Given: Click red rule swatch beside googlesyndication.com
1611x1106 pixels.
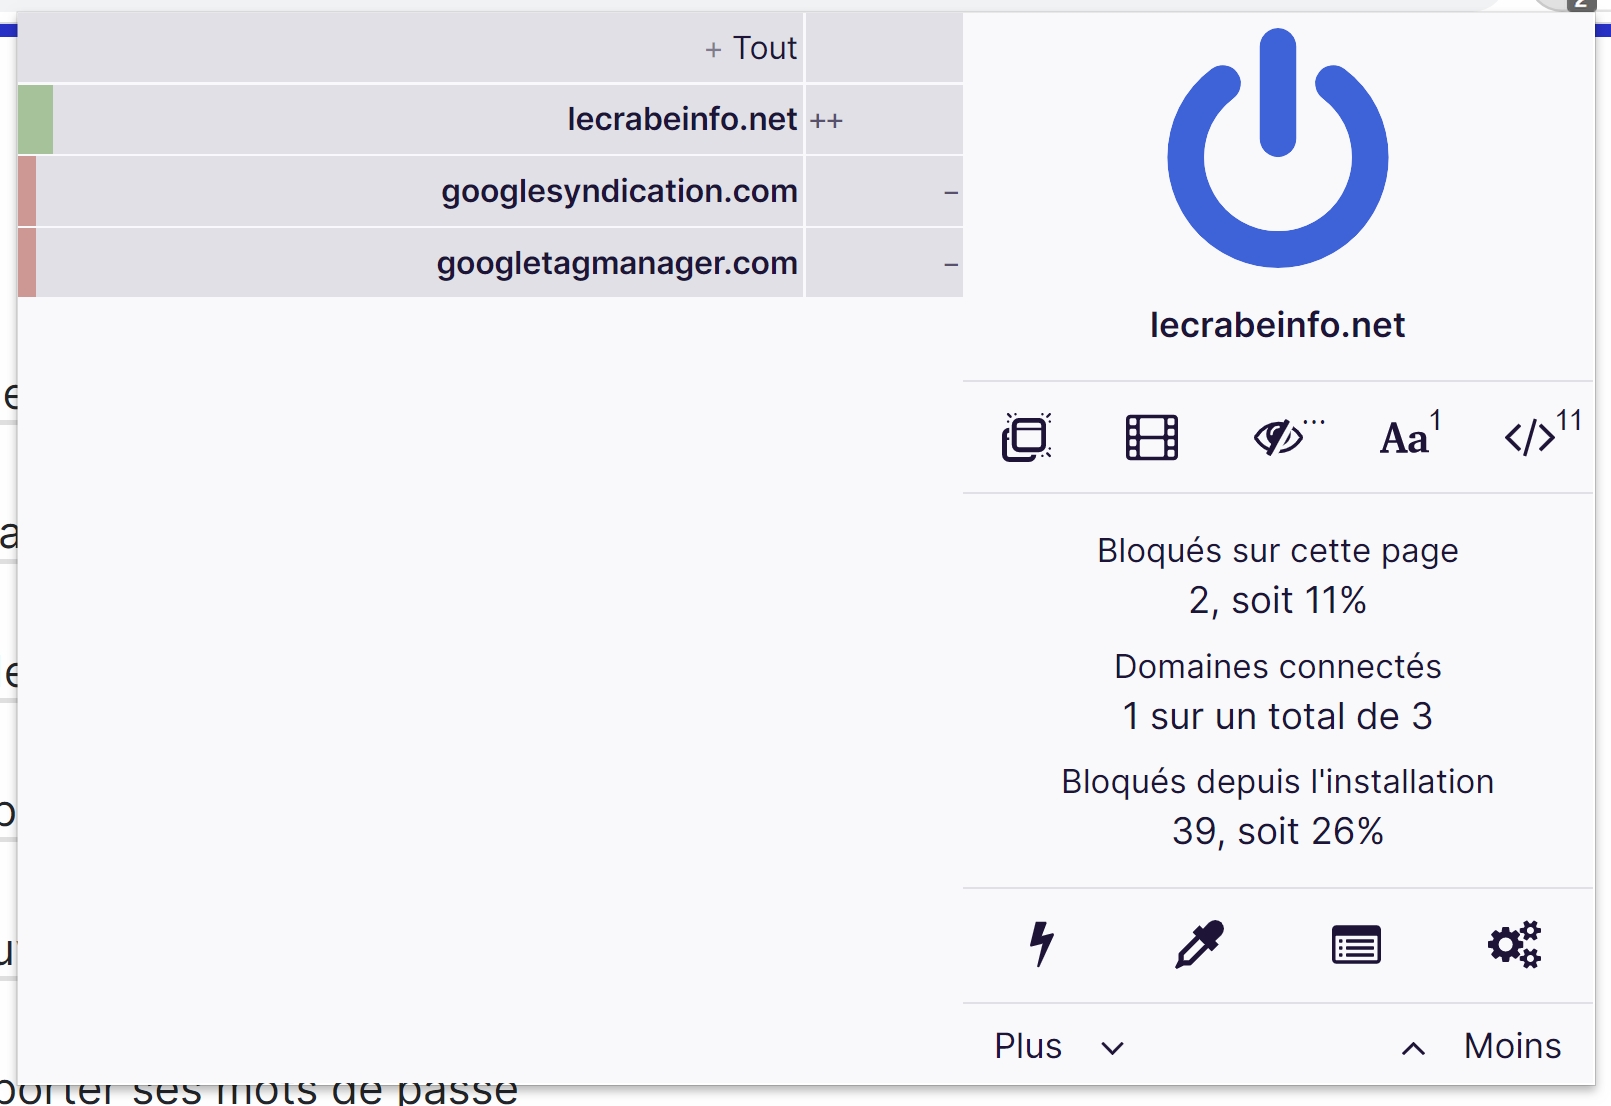Looking at the screenshot, I should [27, 191].
